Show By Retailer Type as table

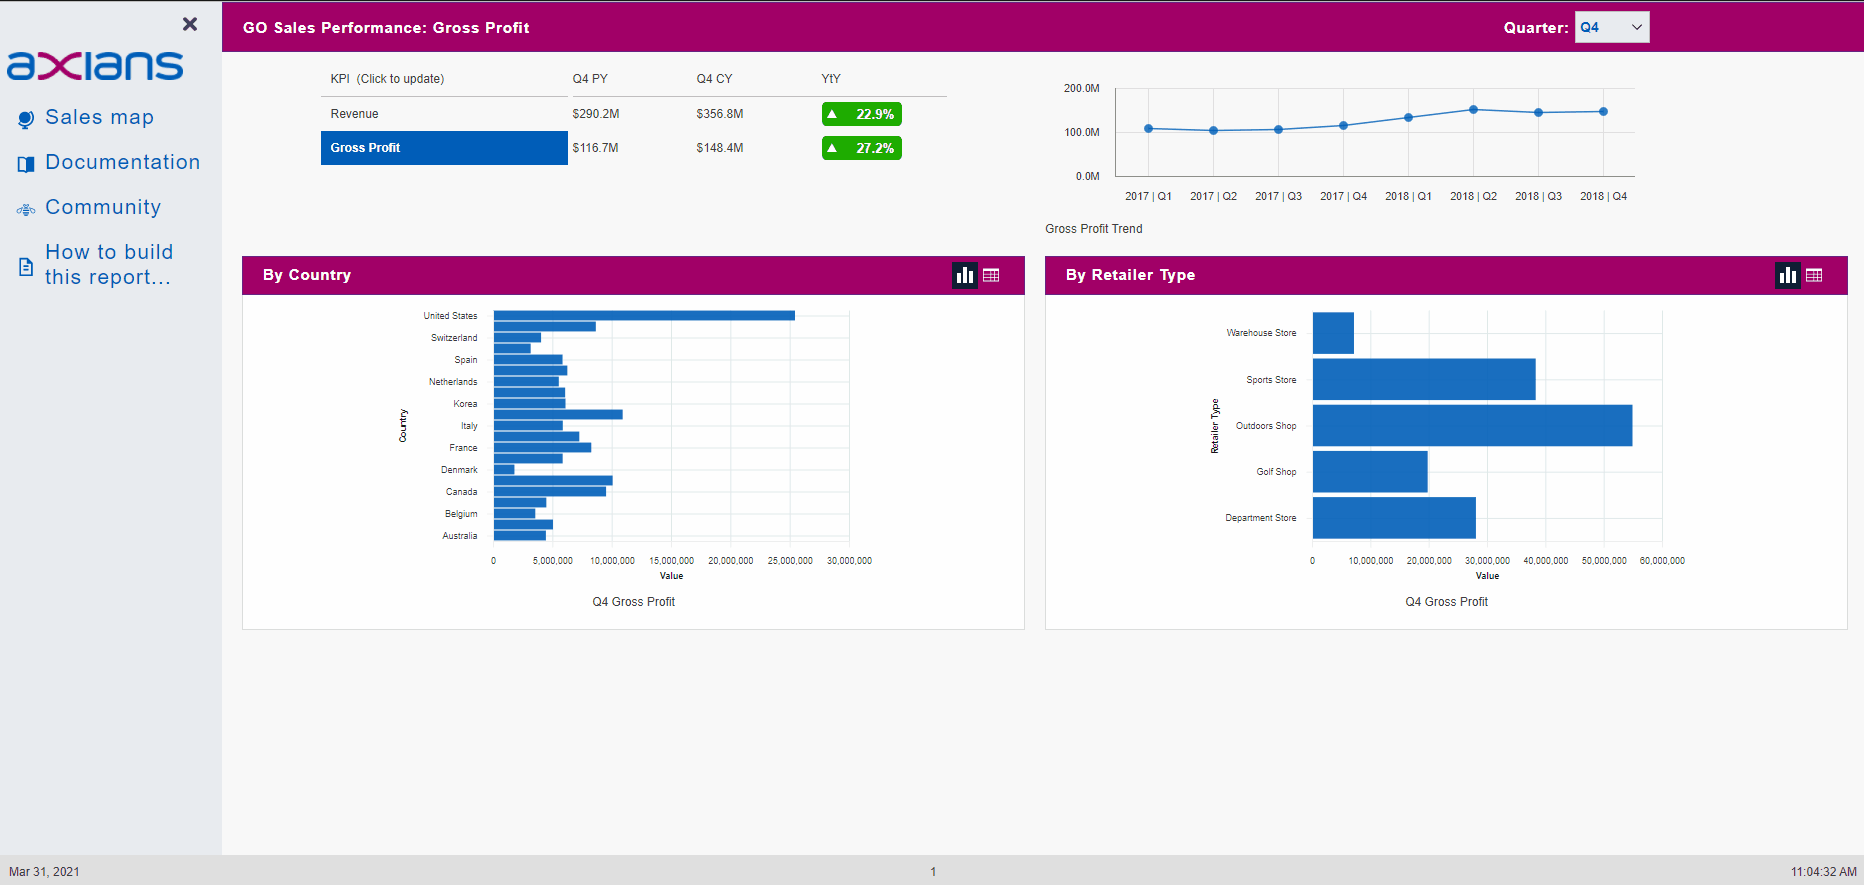point(1814,275)
